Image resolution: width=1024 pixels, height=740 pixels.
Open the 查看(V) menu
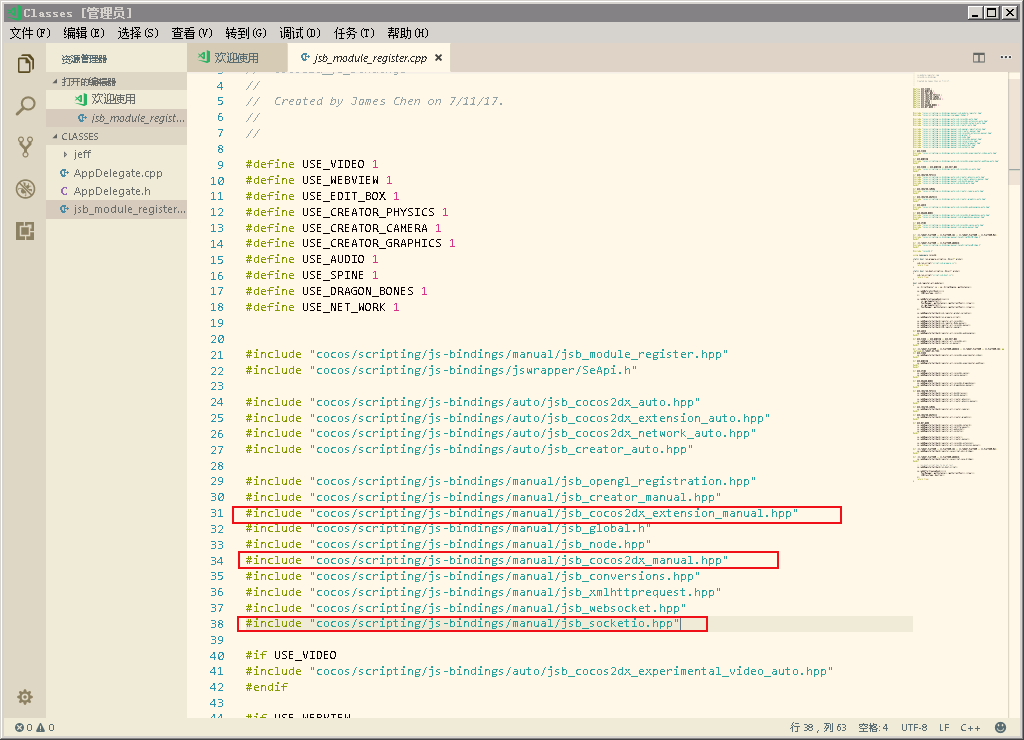192,33
